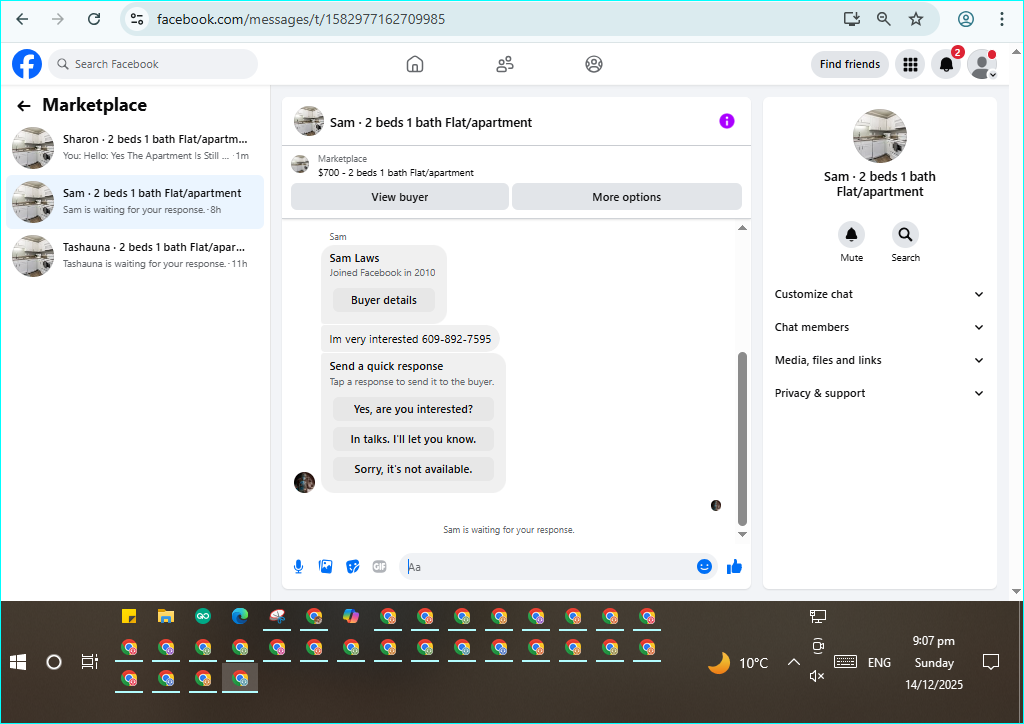The width and height of the screenshot is (1024, 724).
Task: Open the Friends icon in top navigation
Action: 505,64
